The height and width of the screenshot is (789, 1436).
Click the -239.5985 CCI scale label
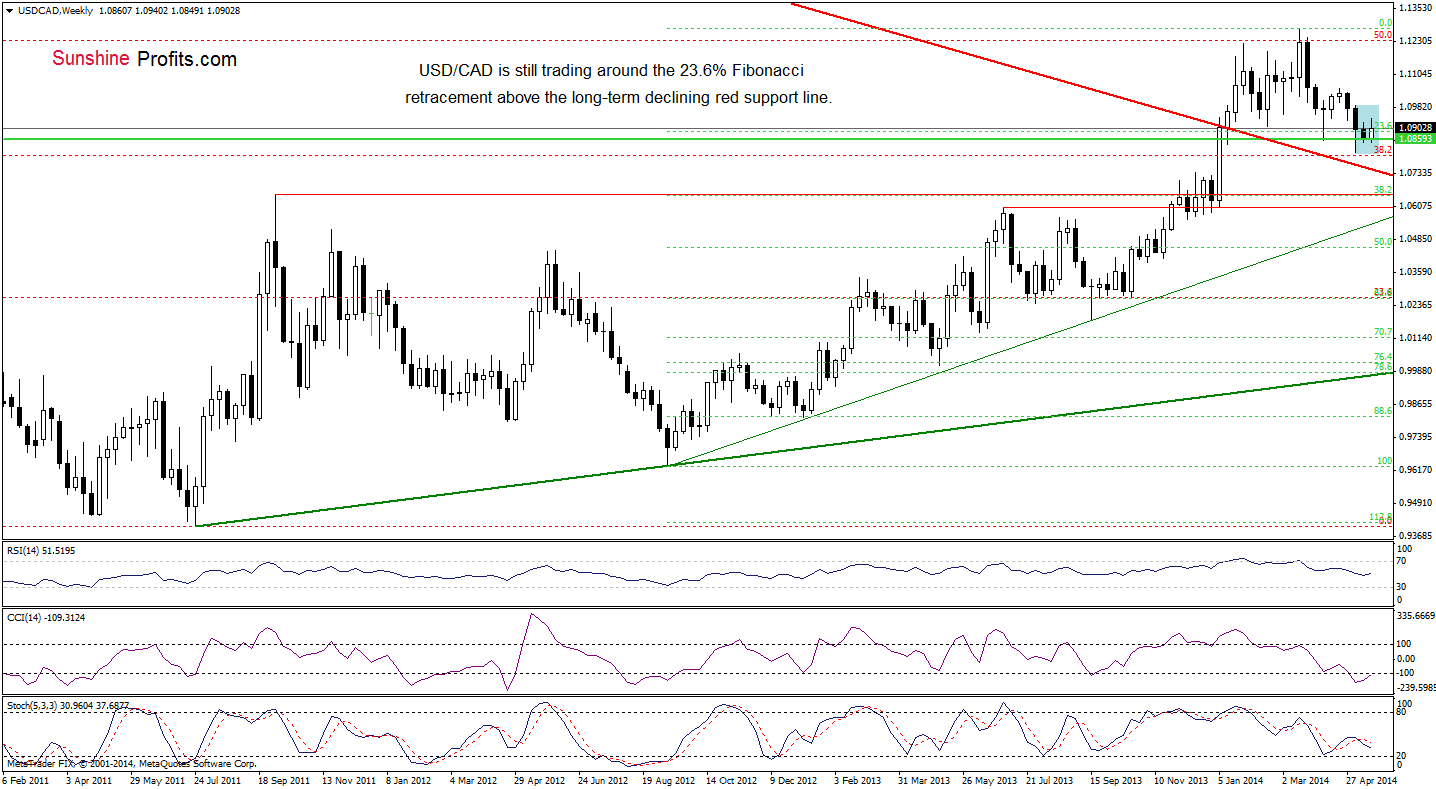pos(1417,687)
